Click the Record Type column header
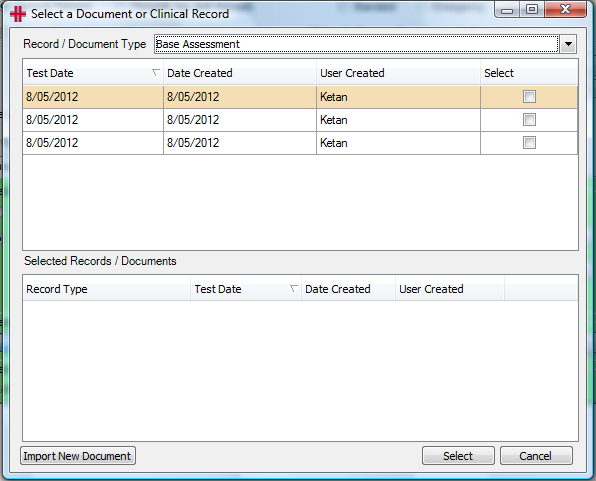Viewport: 596px width, 481px height. tap(106, 289)
